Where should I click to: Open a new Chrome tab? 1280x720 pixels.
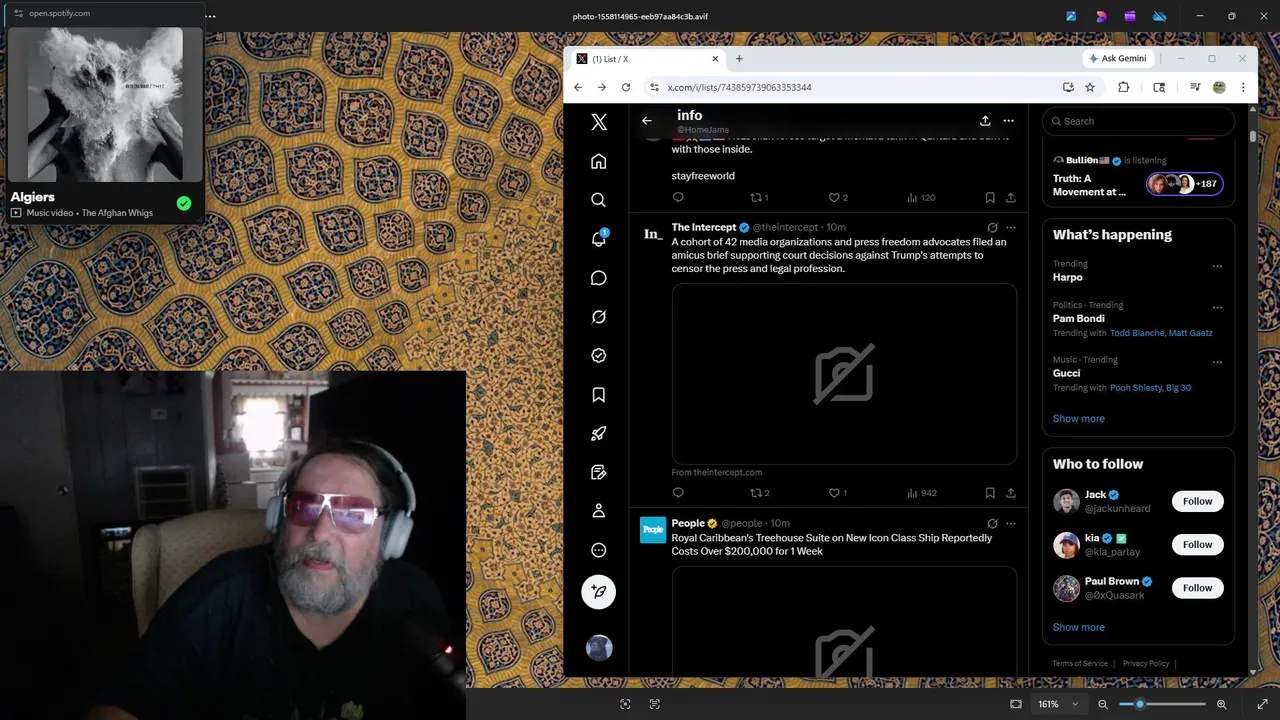tap(739, 59)
